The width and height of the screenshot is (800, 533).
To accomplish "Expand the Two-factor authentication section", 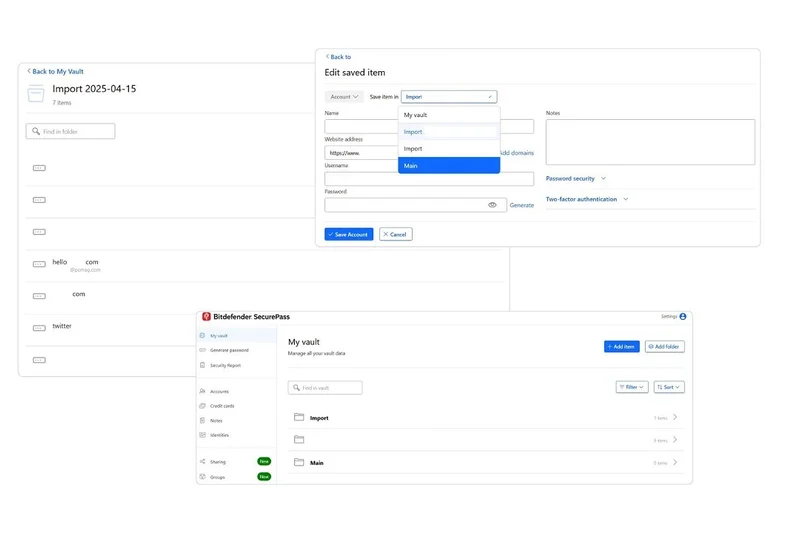I will click(587, 199).
